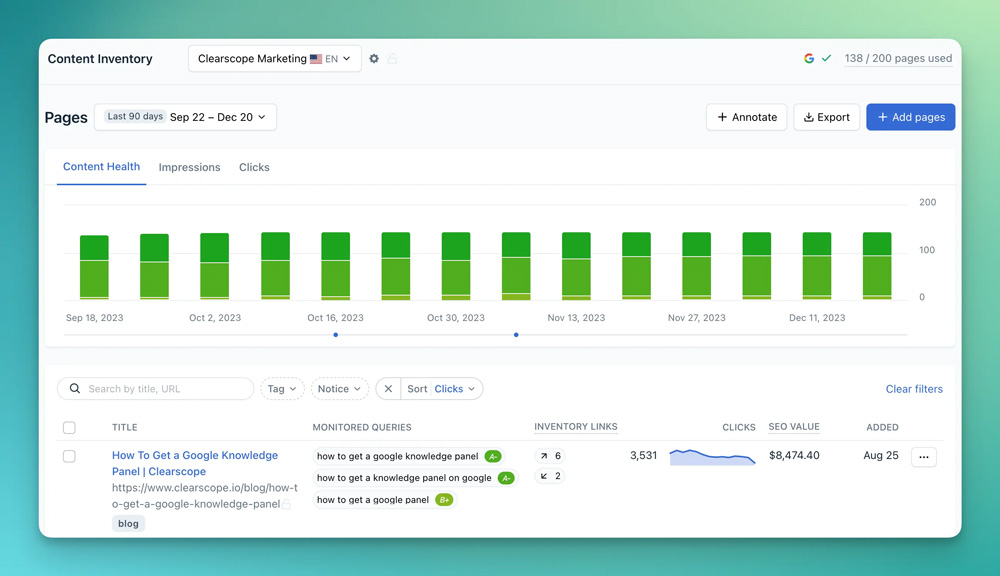
Task: Click the search magnifier icon in the search box
Action: coord(75,389)
